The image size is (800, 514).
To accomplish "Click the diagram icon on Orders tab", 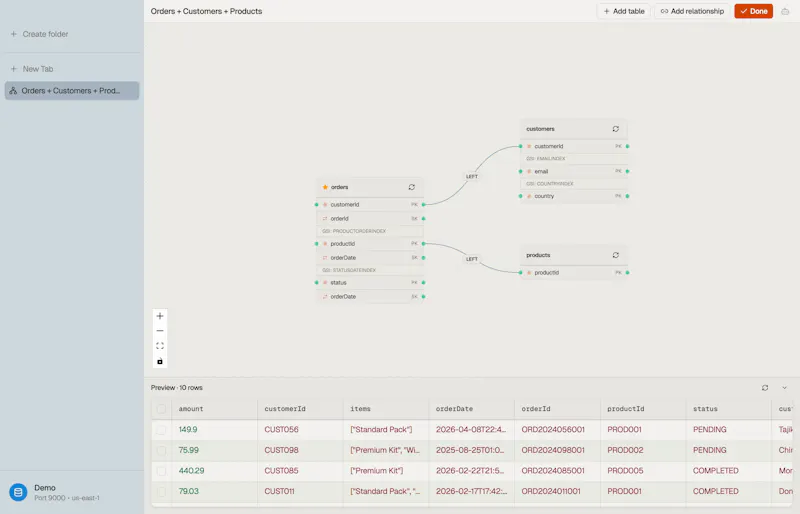I will click(13, 91).
